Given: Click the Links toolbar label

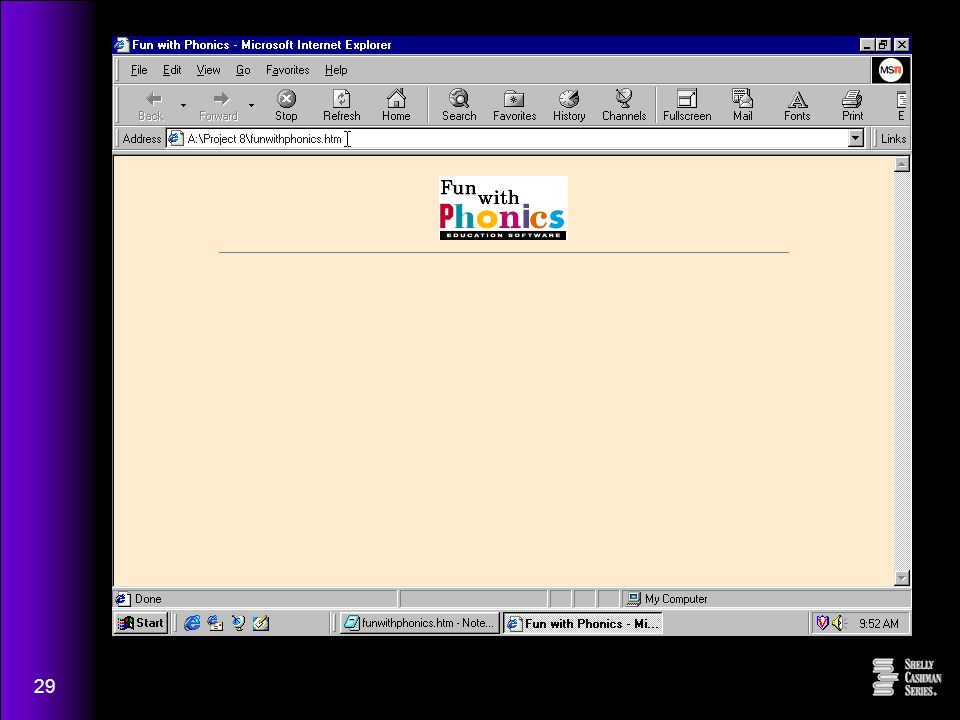Looking at the screenshot, I should (893, 139).
